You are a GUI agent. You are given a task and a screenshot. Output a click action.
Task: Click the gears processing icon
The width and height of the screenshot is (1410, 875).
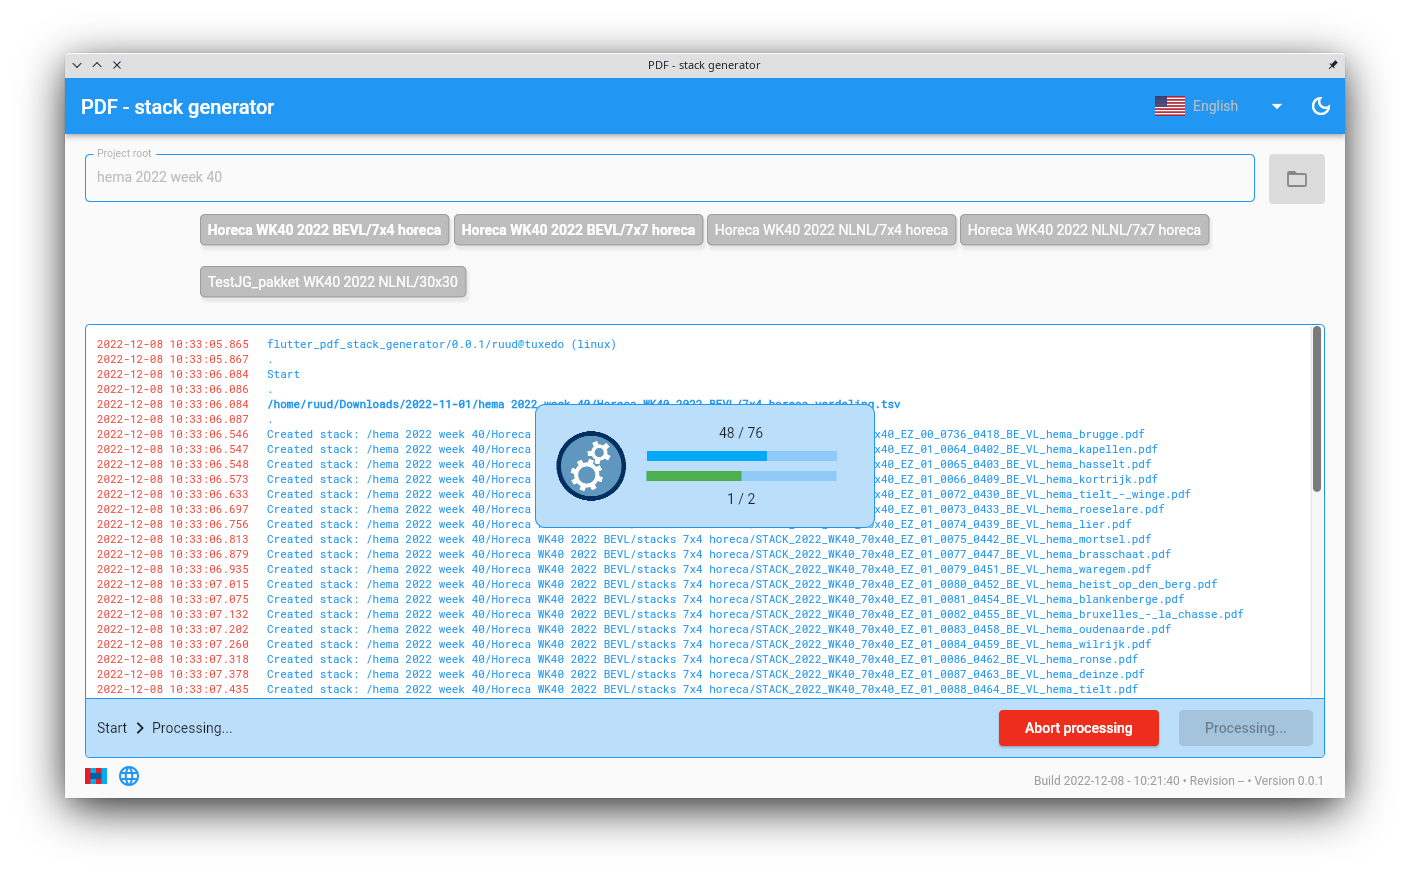click(591, 466)
